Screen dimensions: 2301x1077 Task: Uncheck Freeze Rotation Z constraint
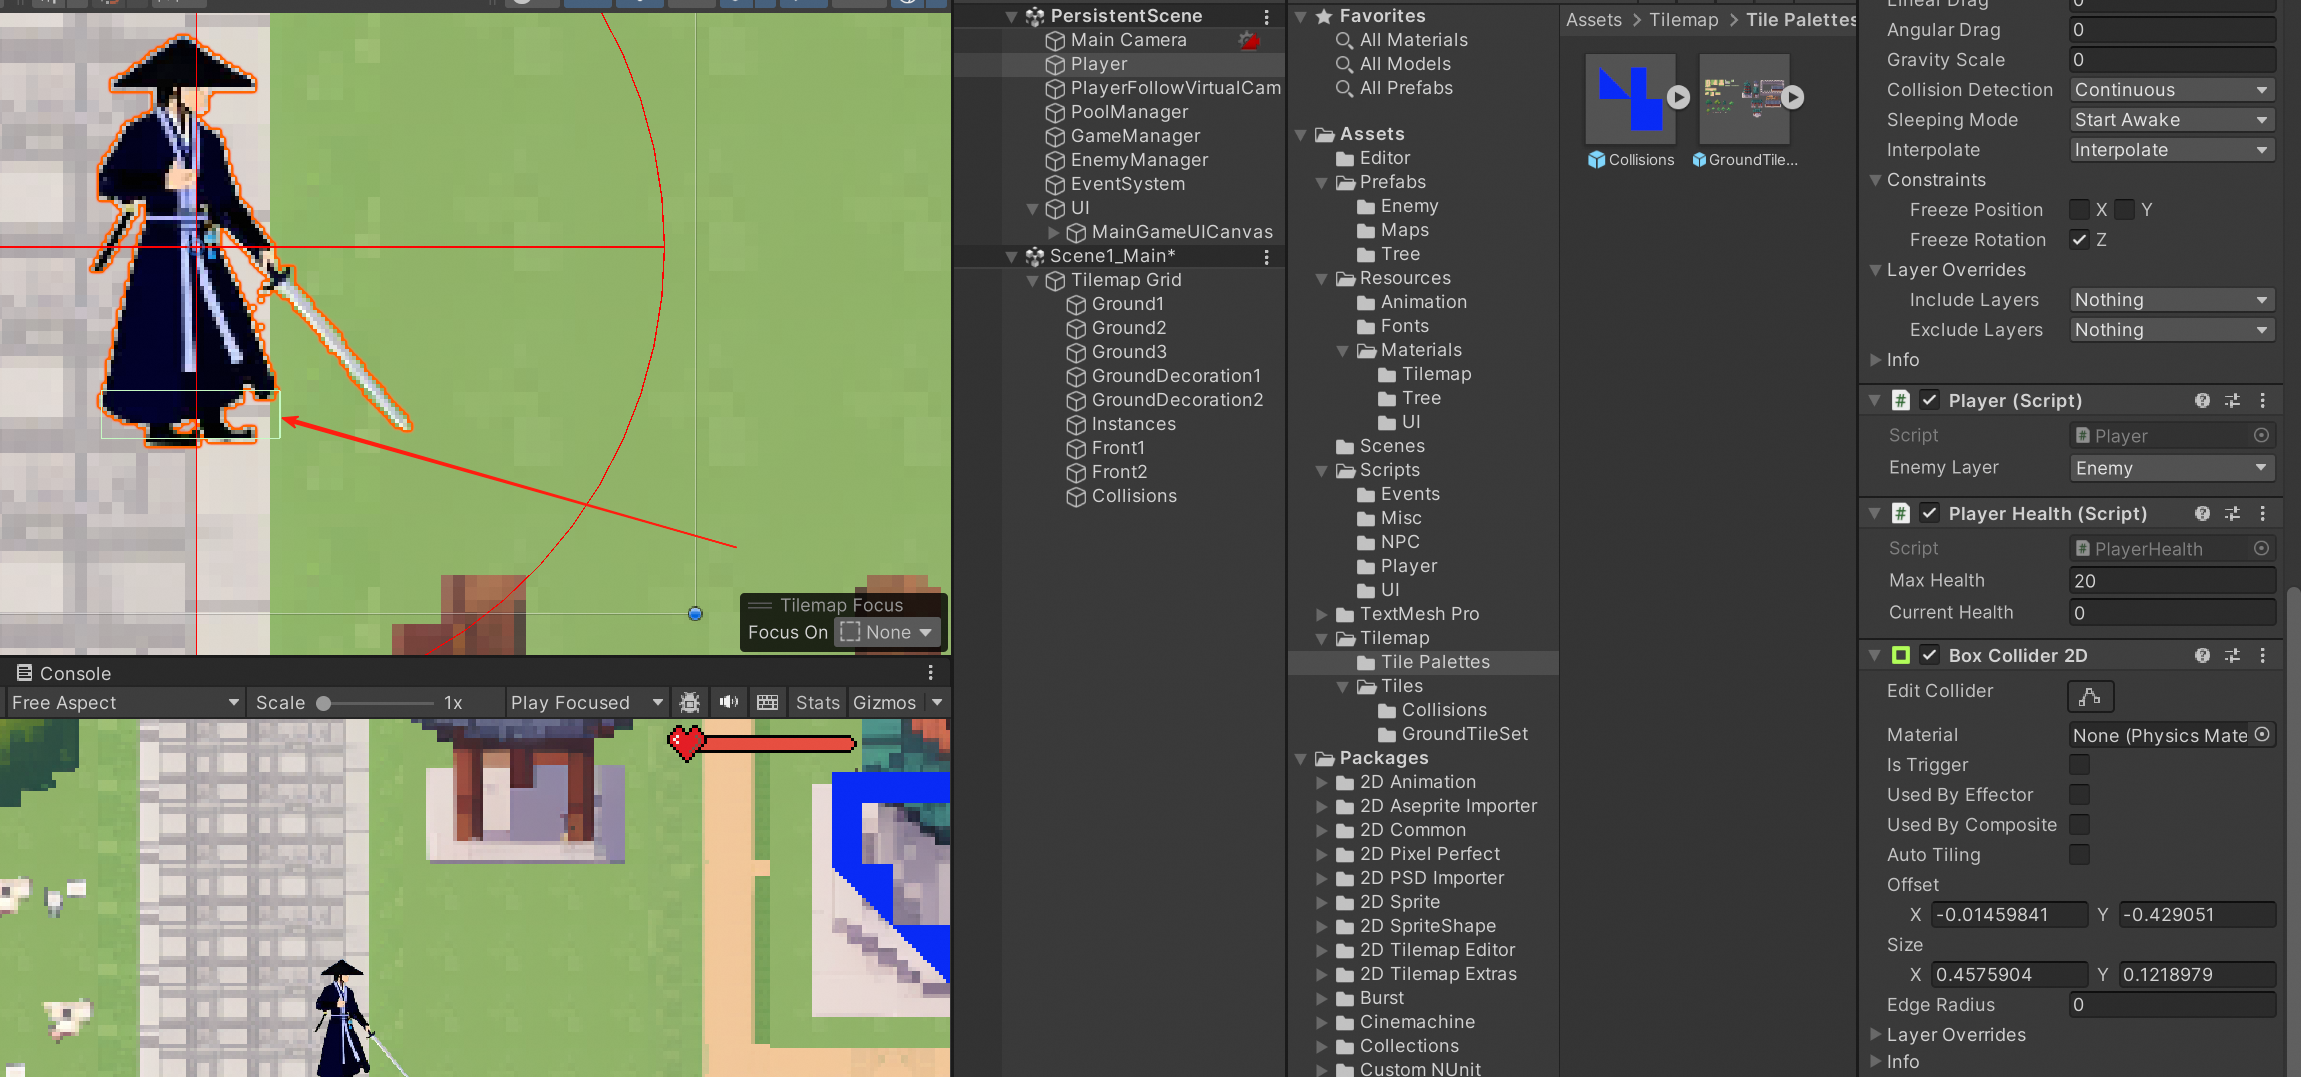tap(2079, 239)
